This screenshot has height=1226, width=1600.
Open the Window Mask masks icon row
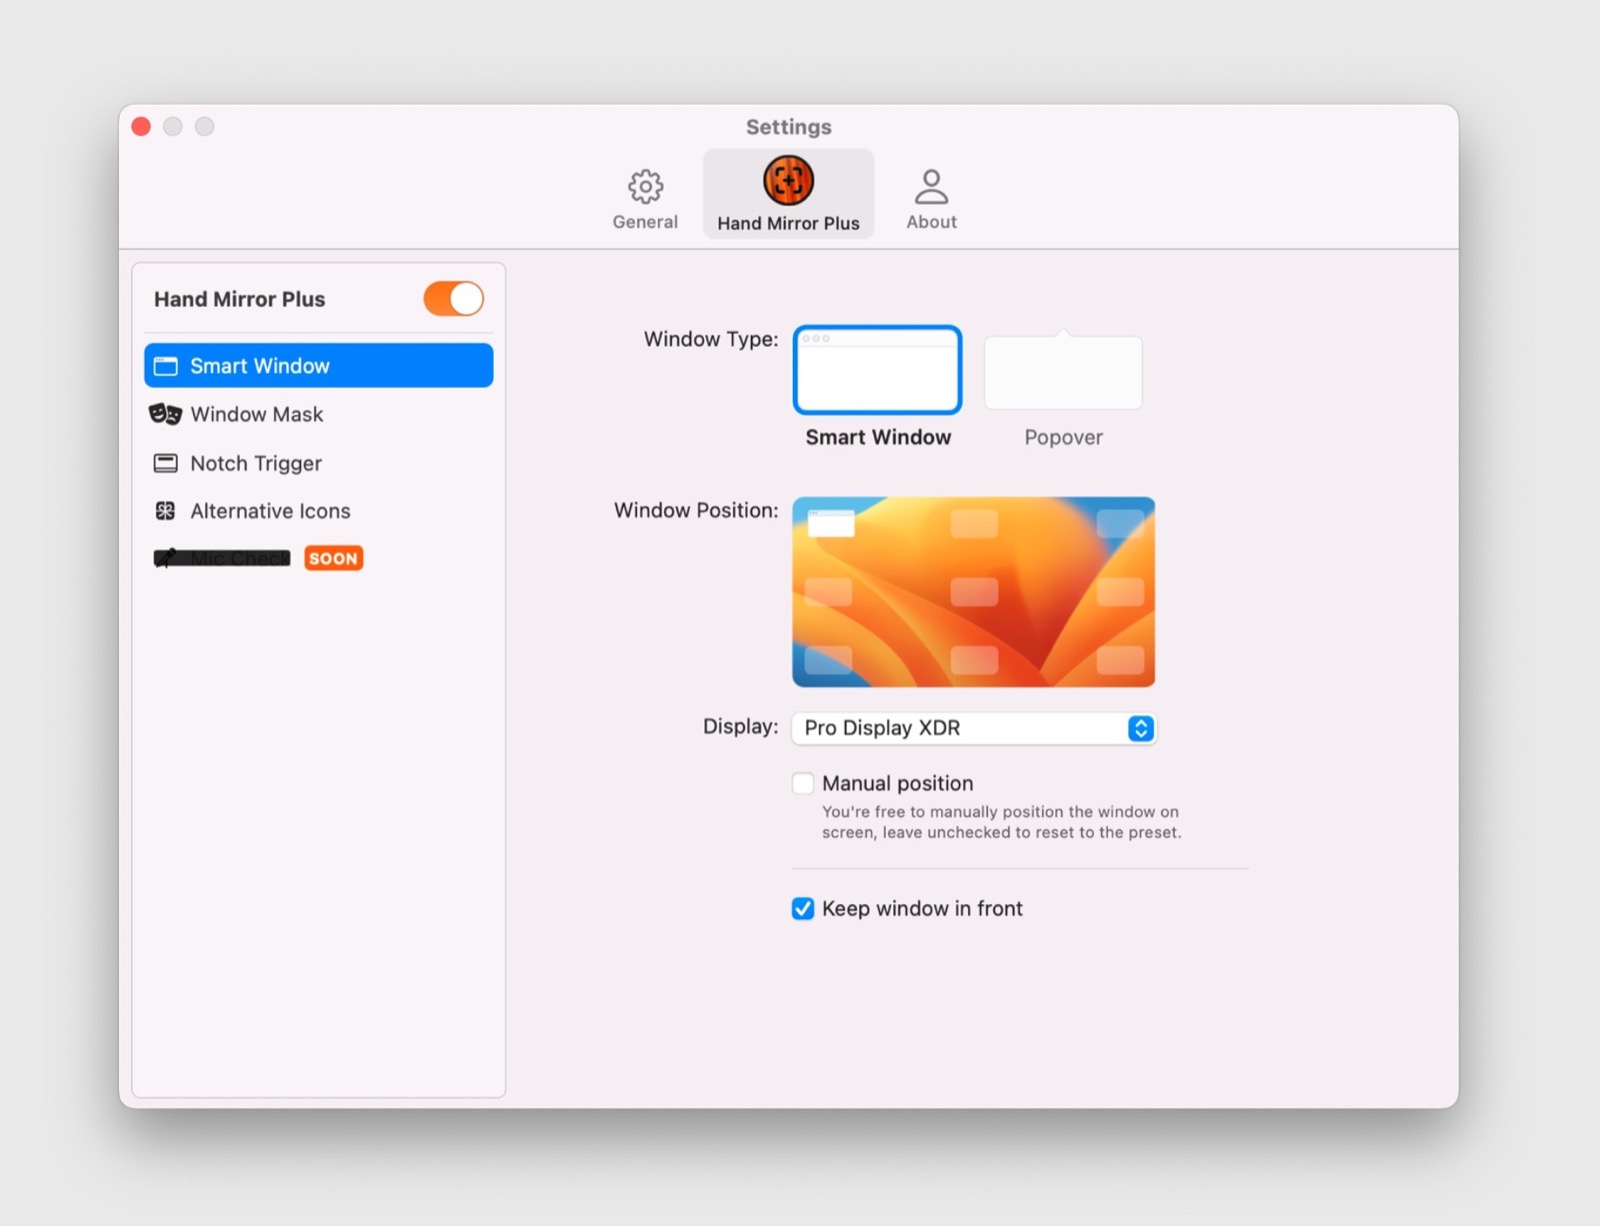click(x=319, y=414)
